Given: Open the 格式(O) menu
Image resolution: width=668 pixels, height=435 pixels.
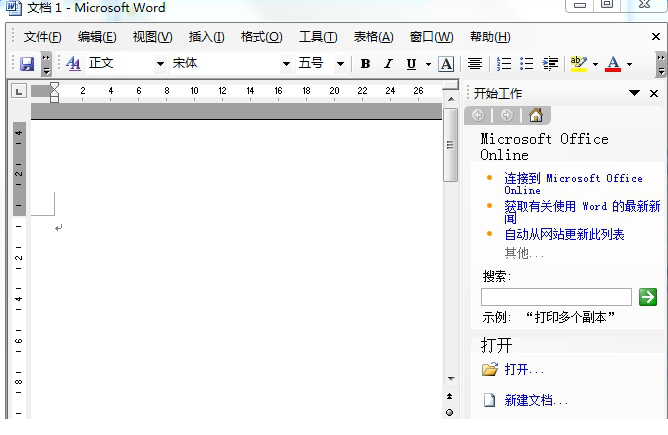Looking at the screenshot, I should click(262, 37).
